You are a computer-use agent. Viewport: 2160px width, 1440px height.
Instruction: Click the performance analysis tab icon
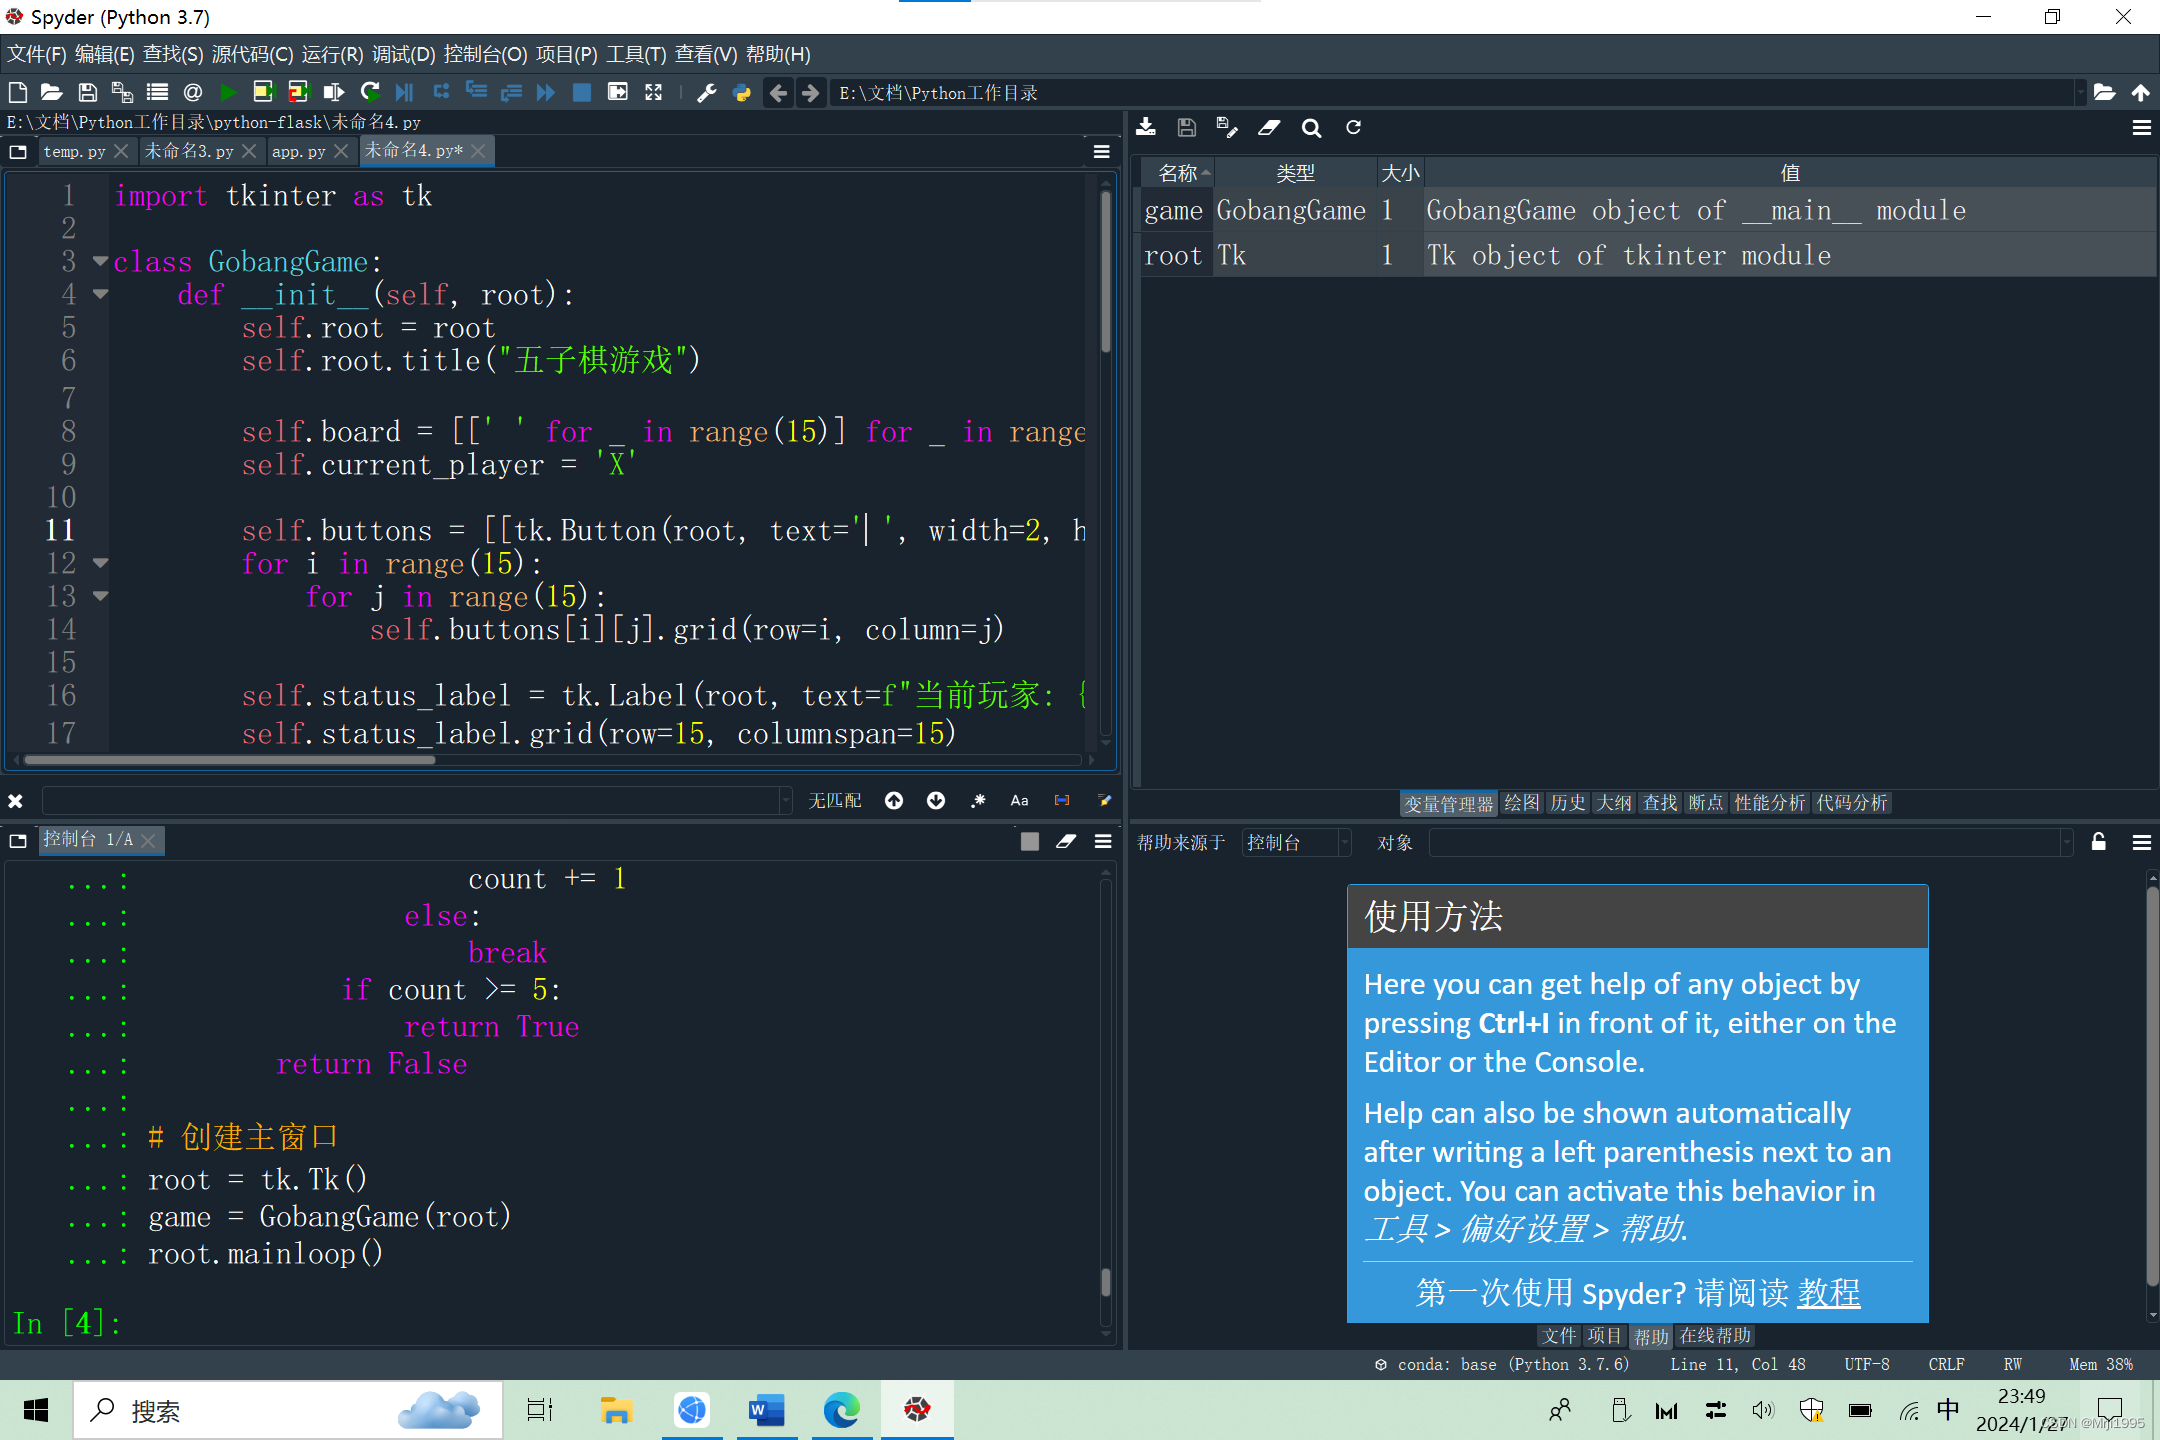[1768, 802]
